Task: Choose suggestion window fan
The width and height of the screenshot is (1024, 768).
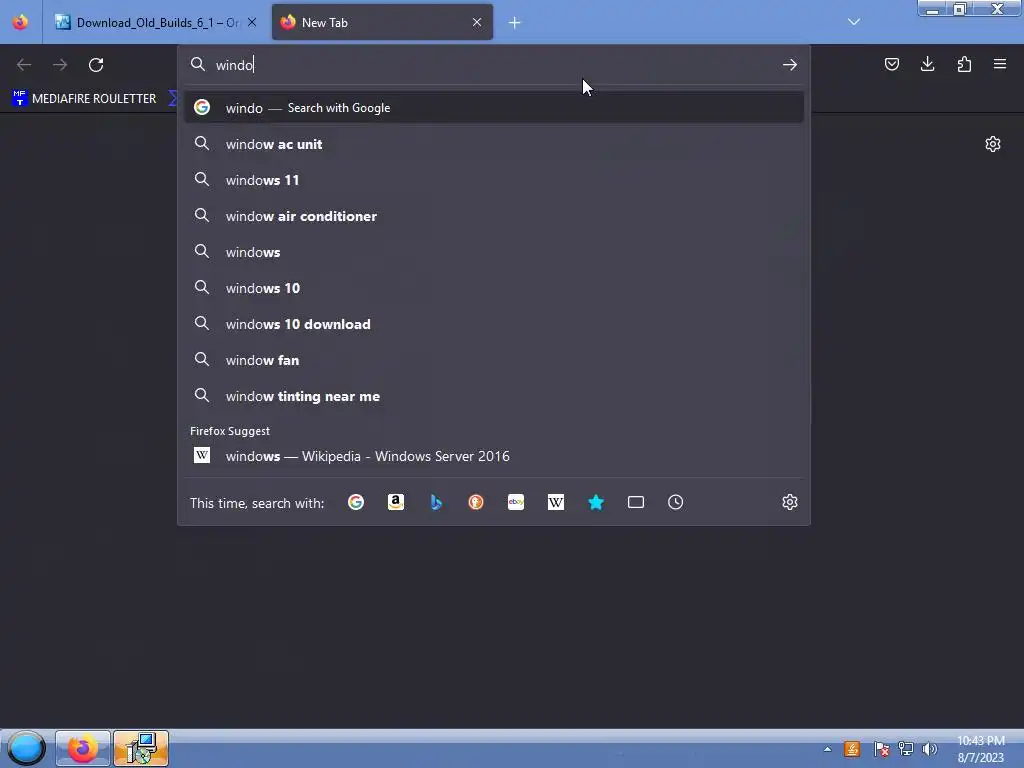Action: click(x=494, y=360)
